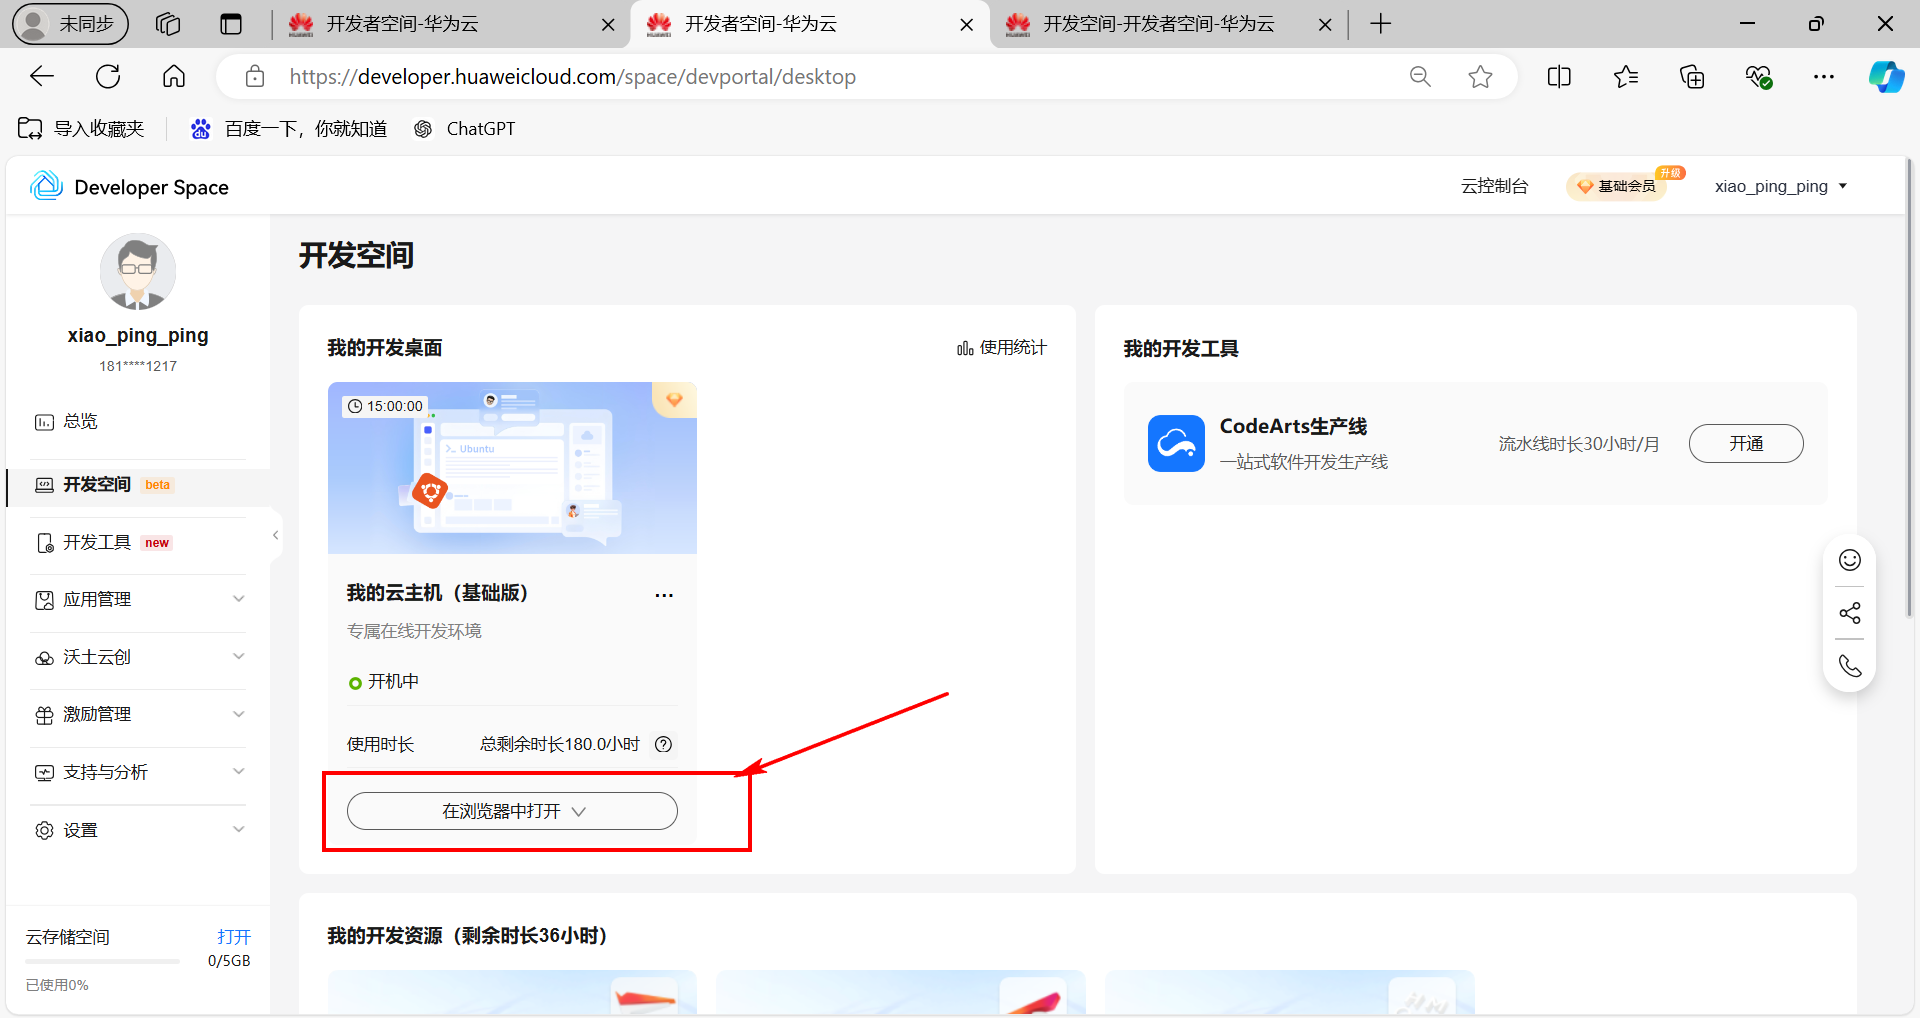Click the phone contact icon
The width and height of the screenshot is (1920, 1018).
coord(1849,666)
